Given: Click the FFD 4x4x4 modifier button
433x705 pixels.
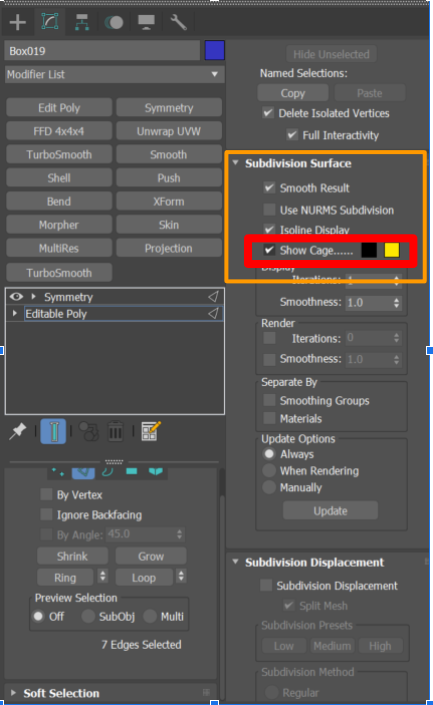Looking at the screenshot, I should (59, 131).
